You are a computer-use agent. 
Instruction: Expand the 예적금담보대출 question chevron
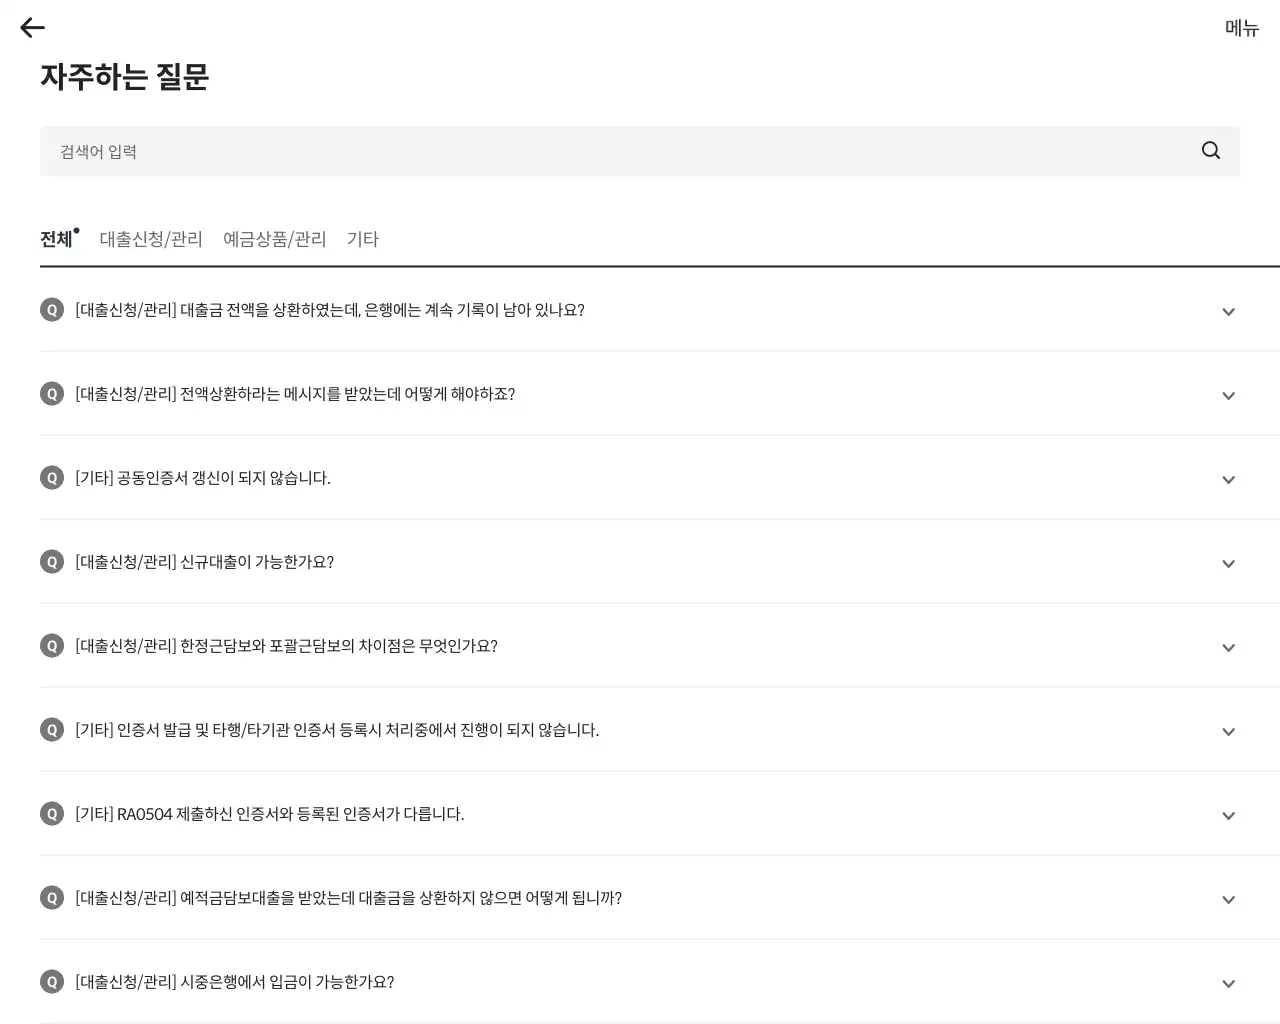(1229, 900)
